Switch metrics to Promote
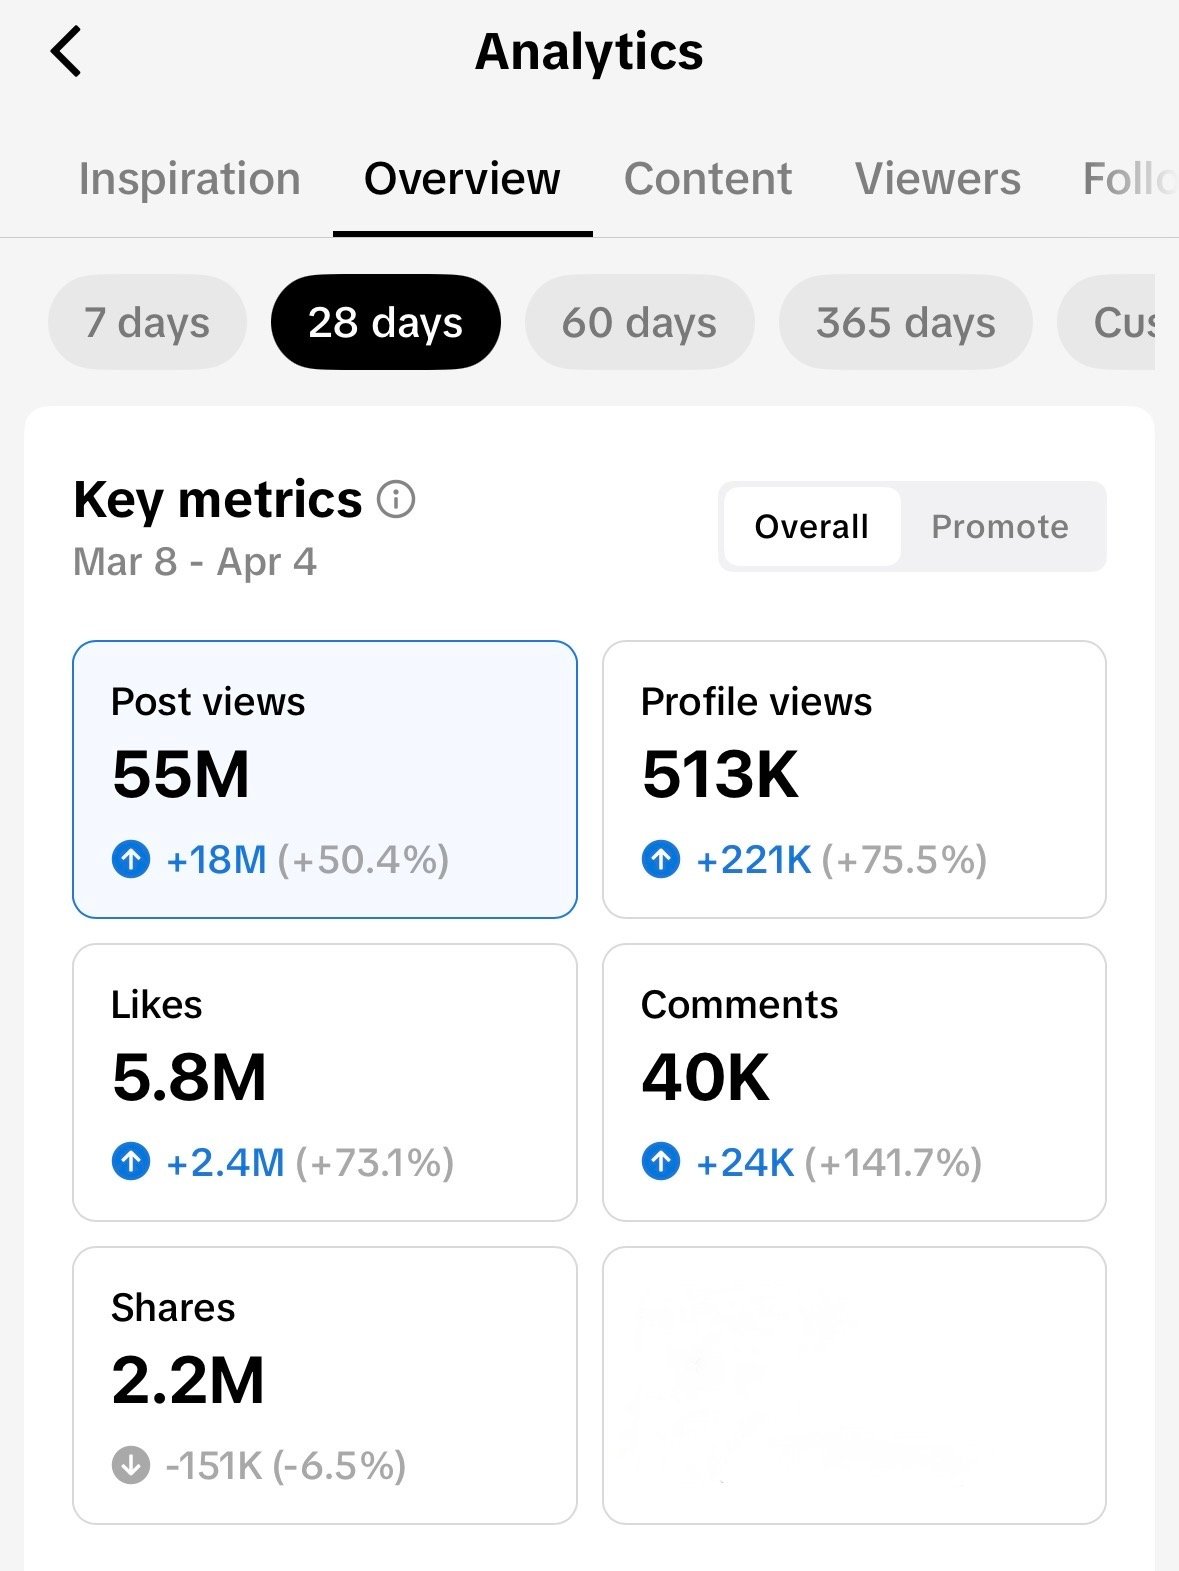 click(x=1000, y=526)
